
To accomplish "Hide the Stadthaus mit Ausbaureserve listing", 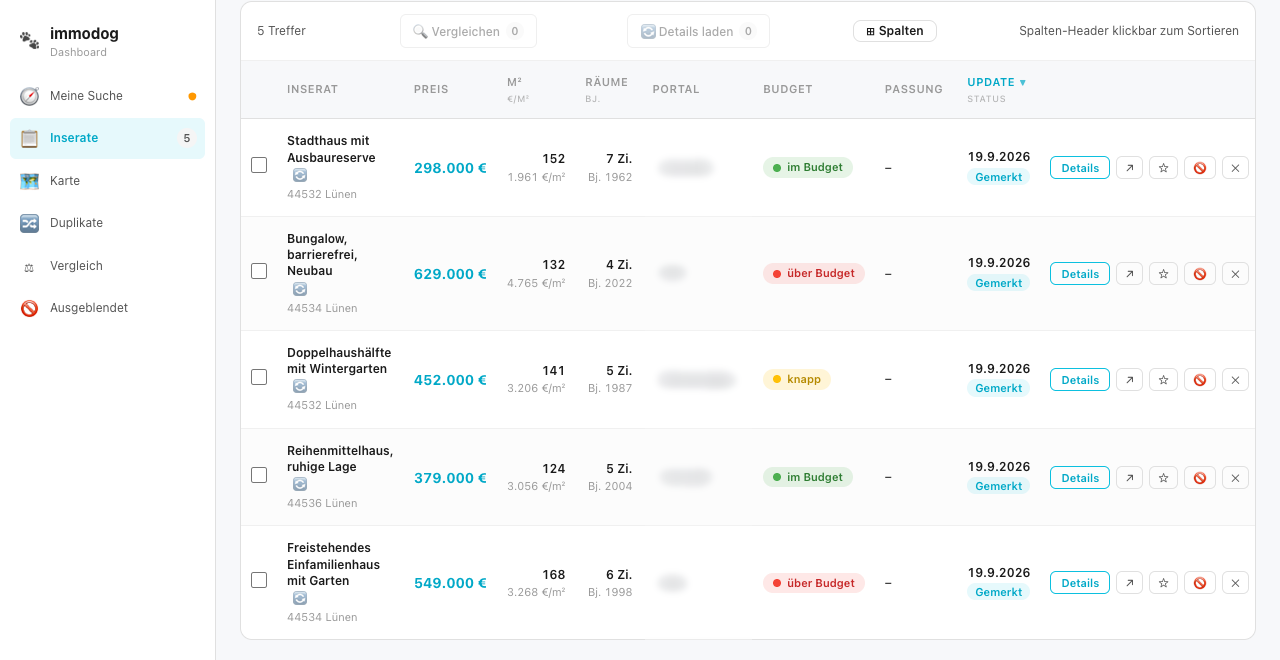I will 1200,168.
